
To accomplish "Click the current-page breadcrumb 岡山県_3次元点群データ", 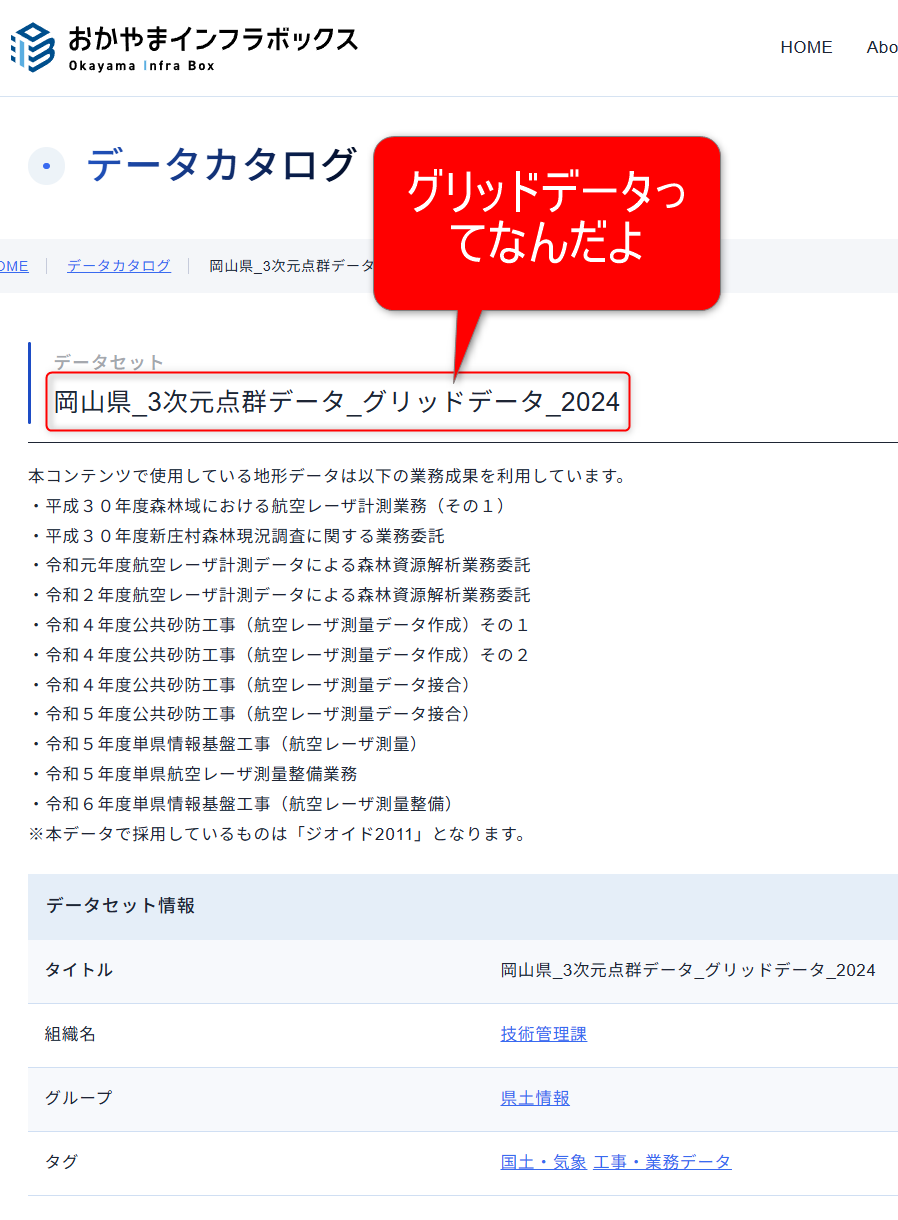I will tap(290, 266).
